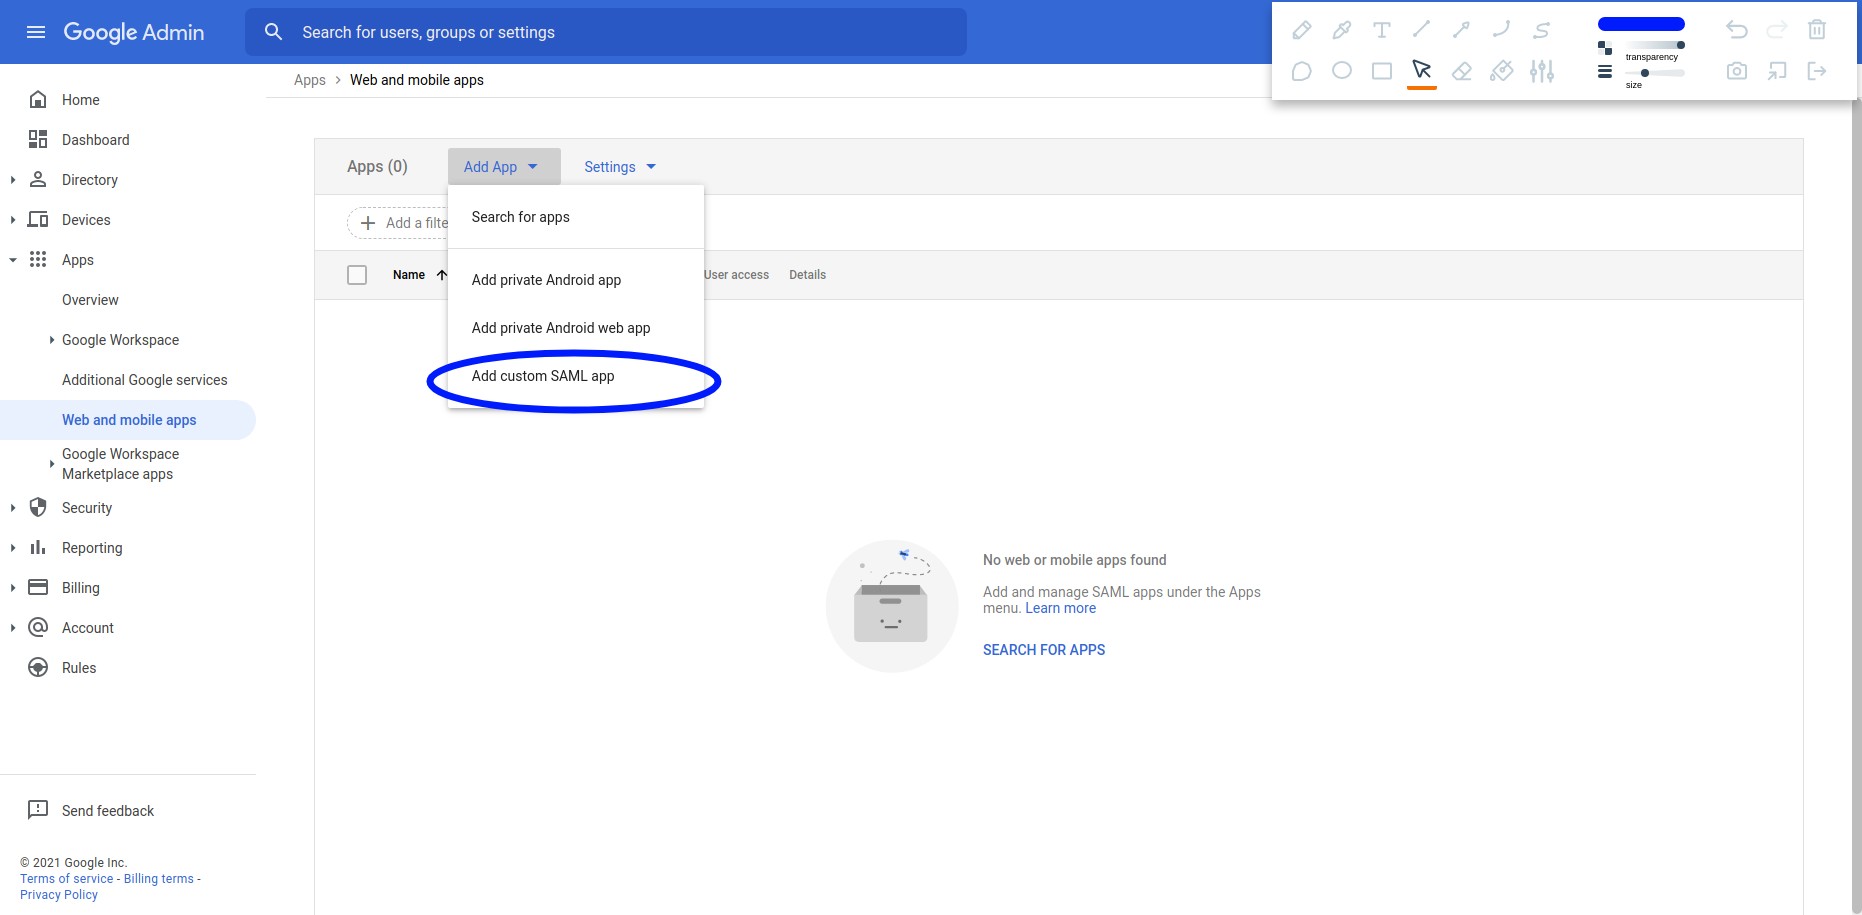Open the Settings dropdown
This screenshot has width=1862, height=915.
click(x=620, y=167)
